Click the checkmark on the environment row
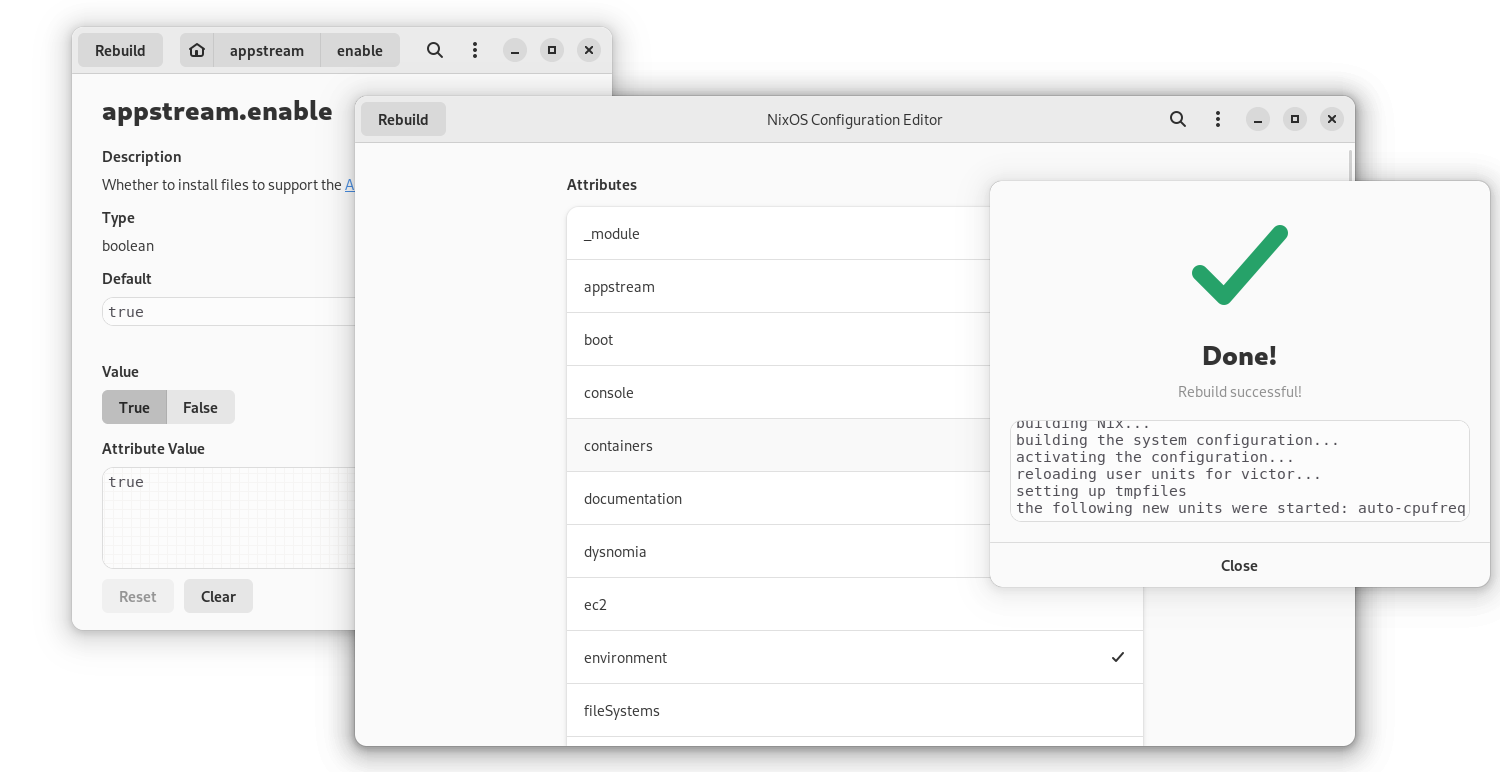The height and width of the screenshot is (772, 1500). pos(1118,657)
